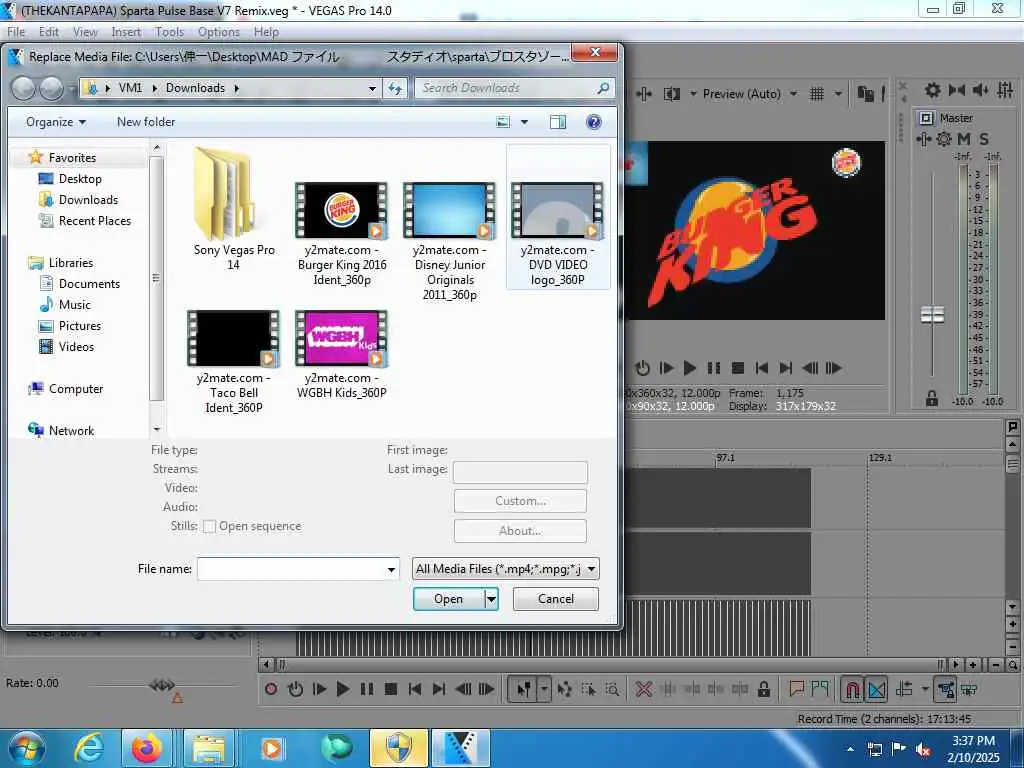Screen dimensions: 1024x768
Task: Select the Burger King 2016 Ident video file
Action: pyautogui.click(x=342, y=234)
